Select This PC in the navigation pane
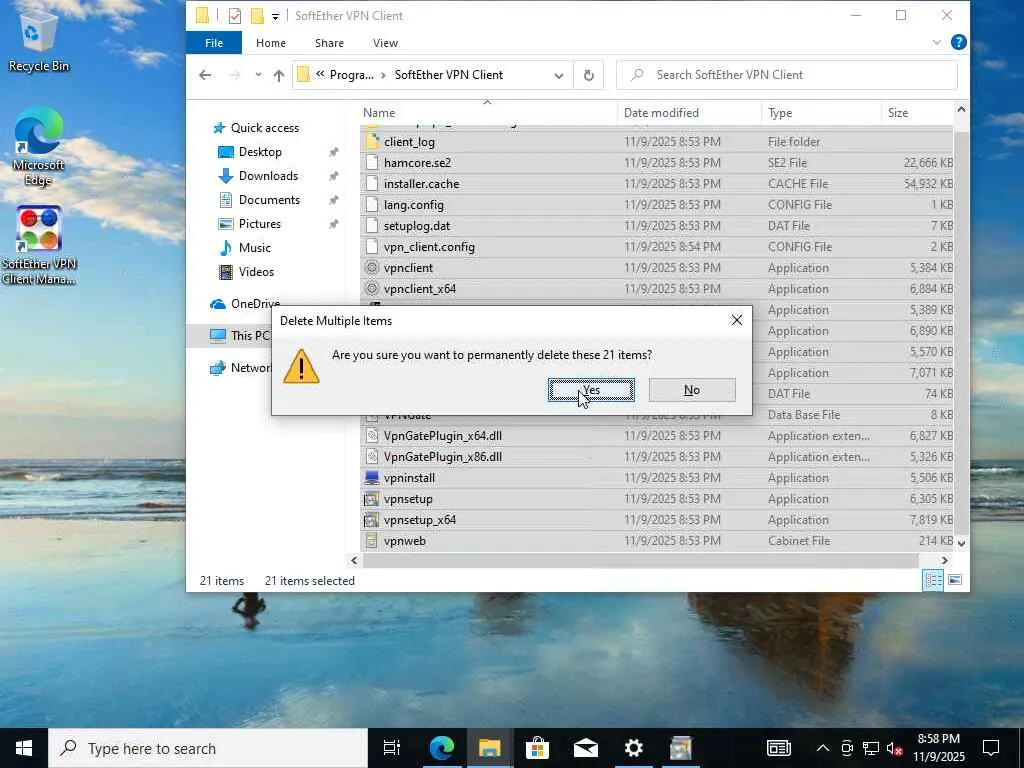The height and width of the screenshot is (768, 1024). pos(239,336)
